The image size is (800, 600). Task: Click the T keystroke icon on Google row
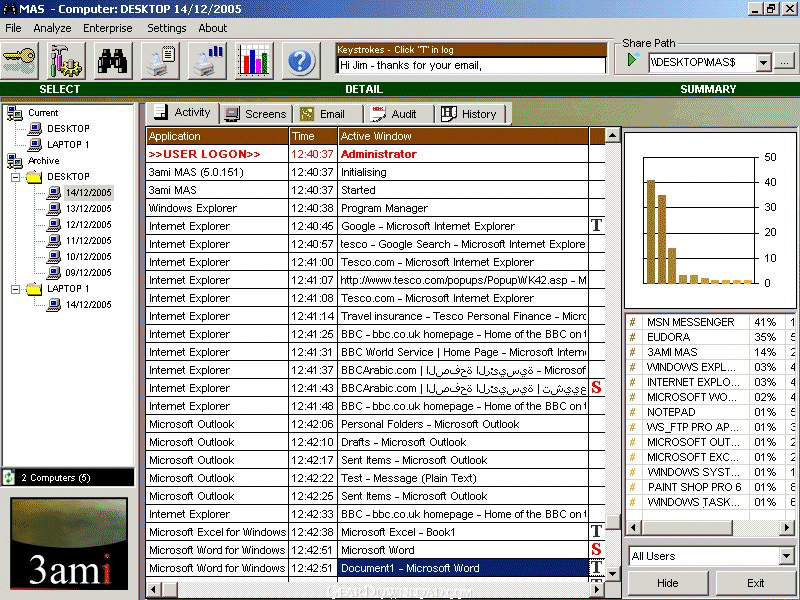click(x=596, y=226)
